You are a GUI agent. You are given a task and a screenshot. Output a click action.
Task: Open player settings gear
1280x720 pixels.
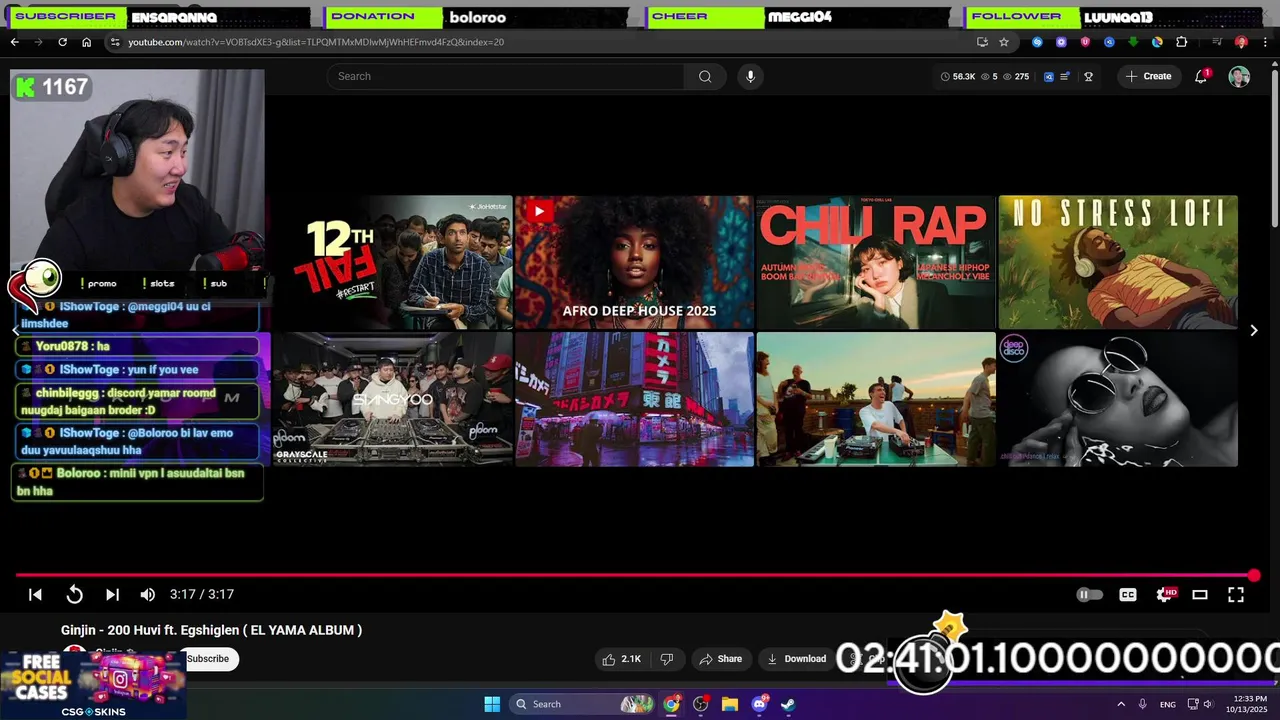tap(1164, 594)
